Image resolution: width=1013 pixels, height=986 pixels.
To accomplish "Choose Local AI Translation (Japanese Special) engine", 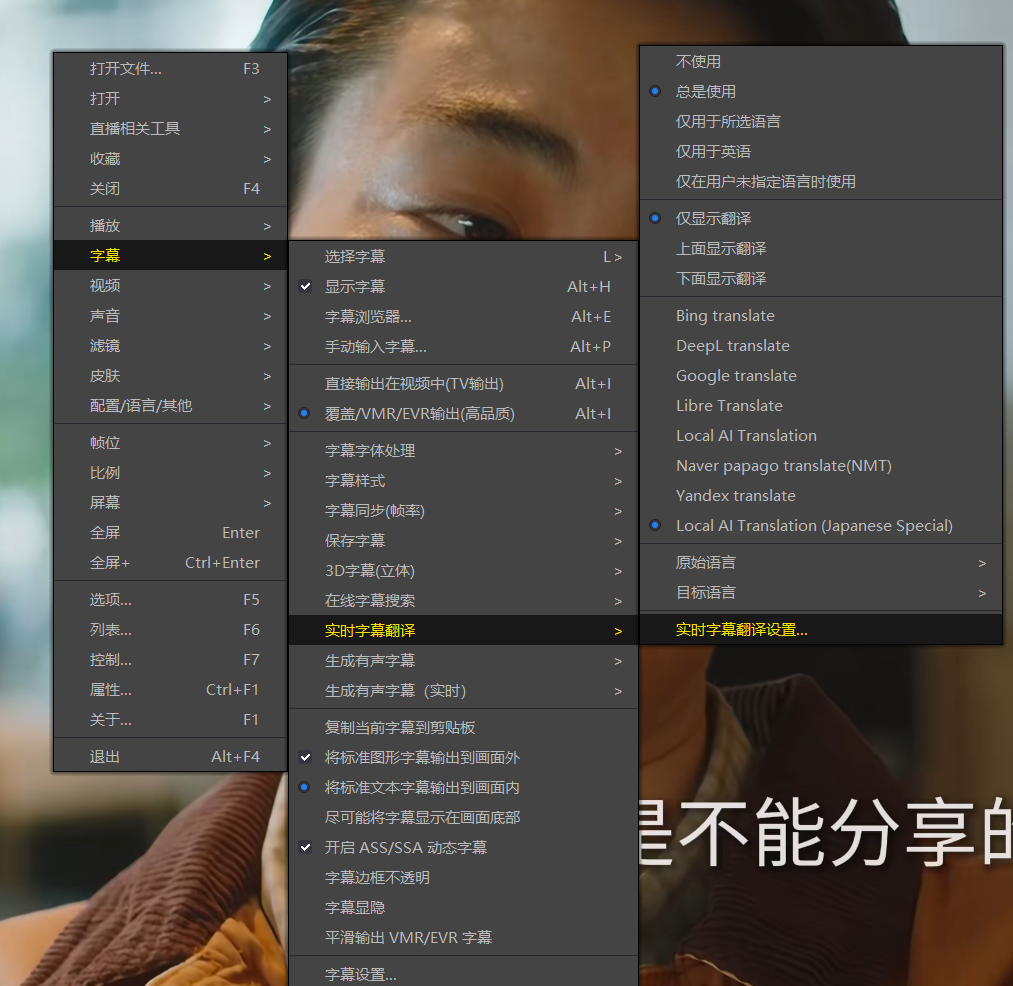I will [x=820, y=525].
